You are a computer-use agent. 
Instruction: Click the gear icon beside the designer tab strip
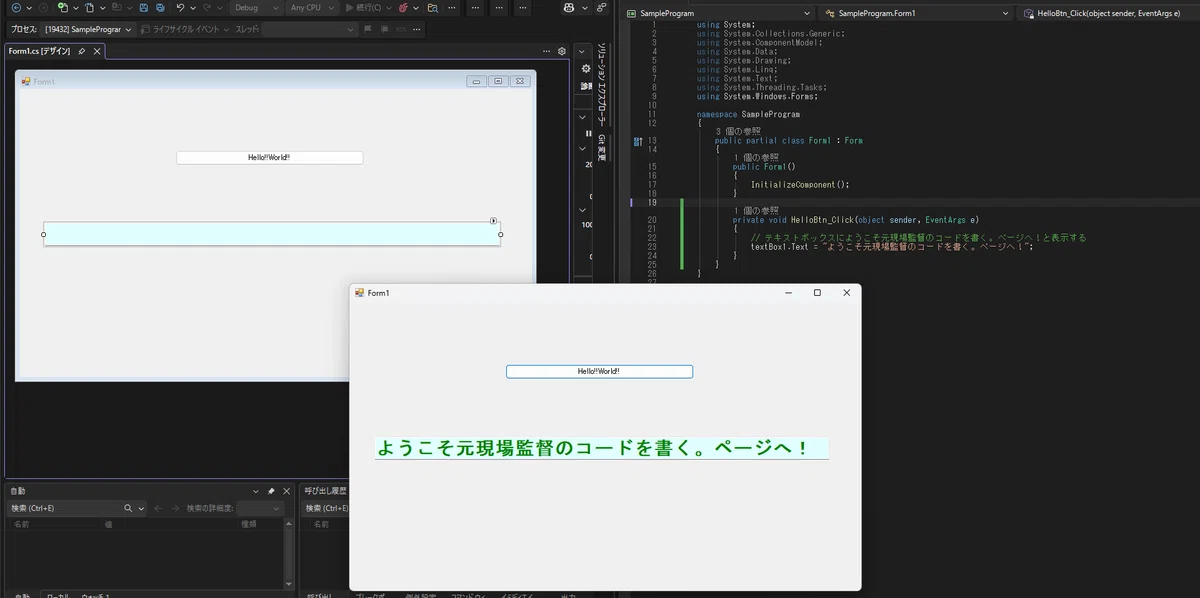[562, 51]
